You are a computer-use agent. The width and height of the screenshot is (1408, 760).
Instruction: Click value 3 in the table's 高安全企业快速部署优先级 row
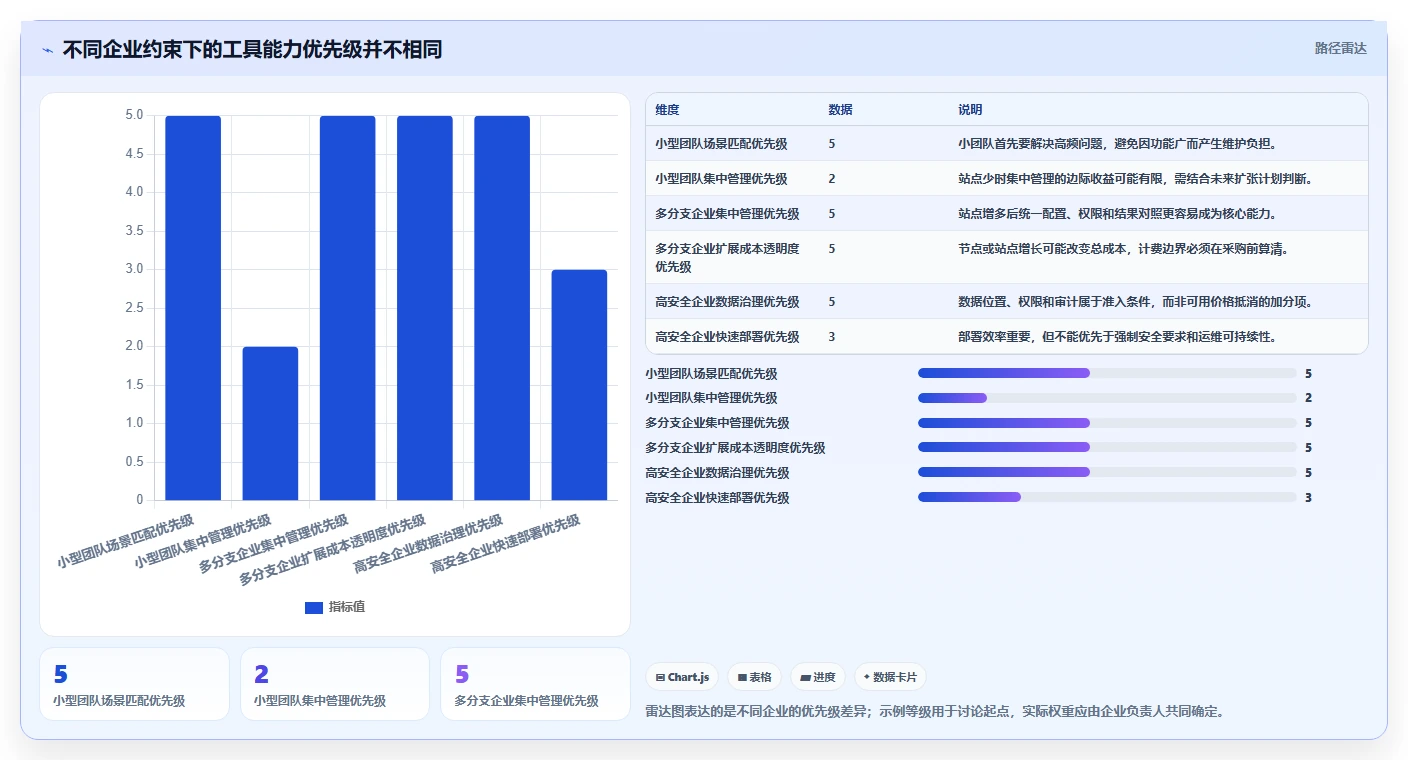(x=832, y=337)
